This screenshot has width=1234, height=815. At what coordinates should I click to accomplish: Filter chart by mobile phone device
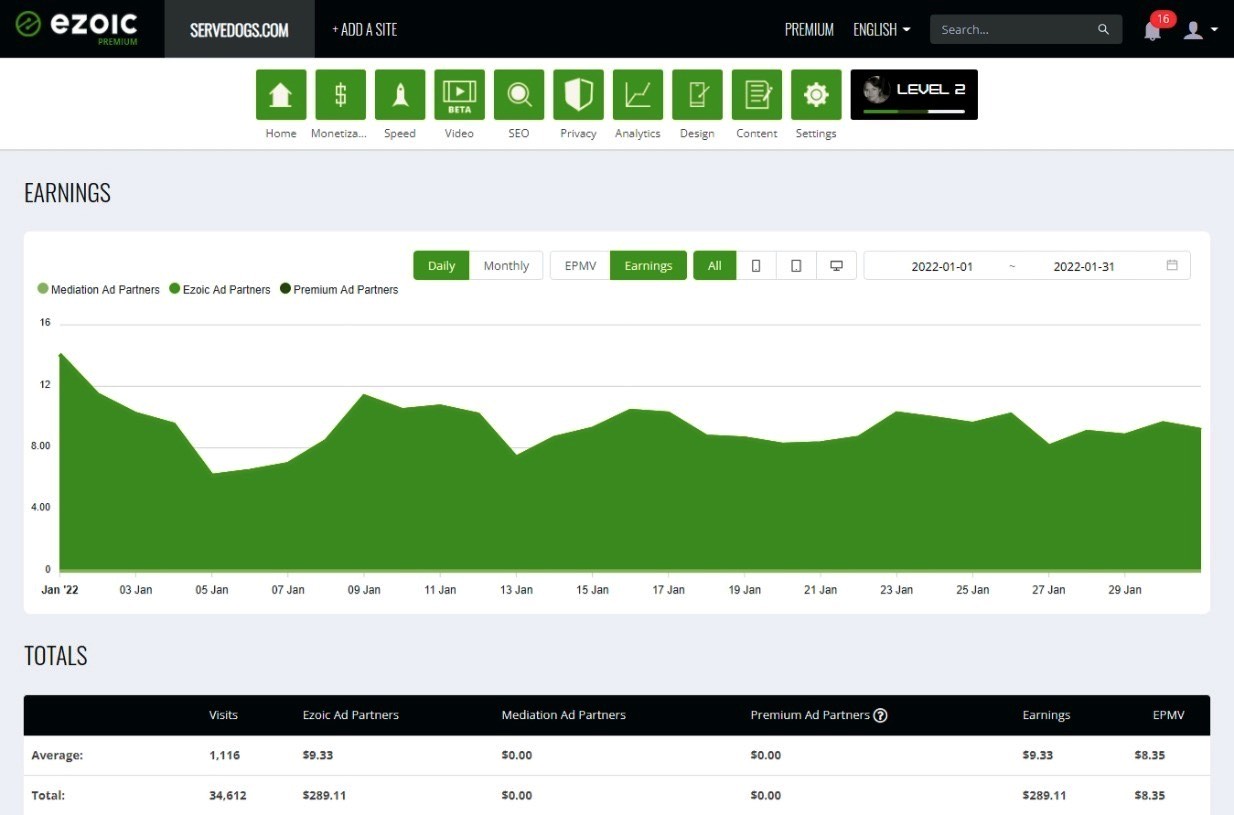(x=756, y=266)
